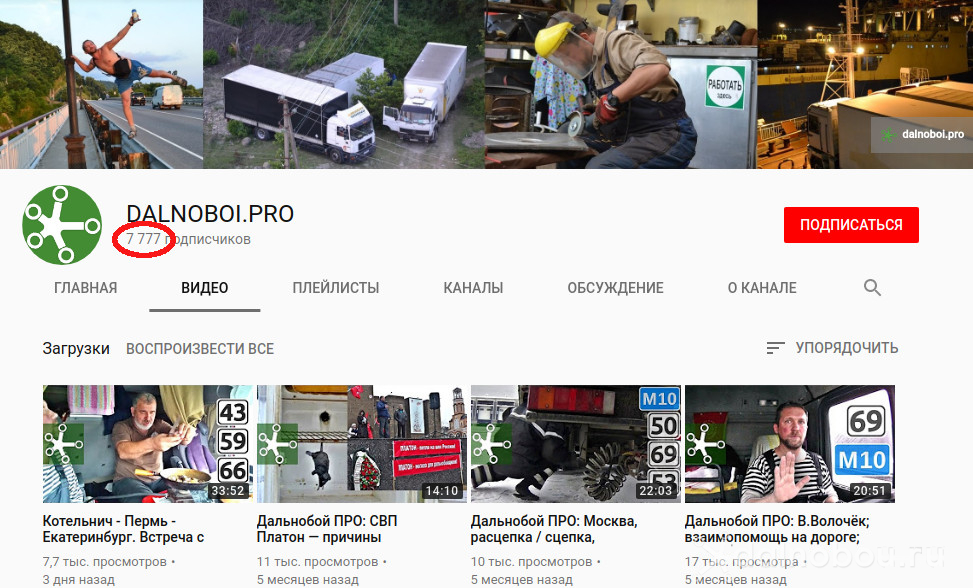The image size is (973, 588).
Task: Click Воспроизвести все play all button
Action: (200, 349)
